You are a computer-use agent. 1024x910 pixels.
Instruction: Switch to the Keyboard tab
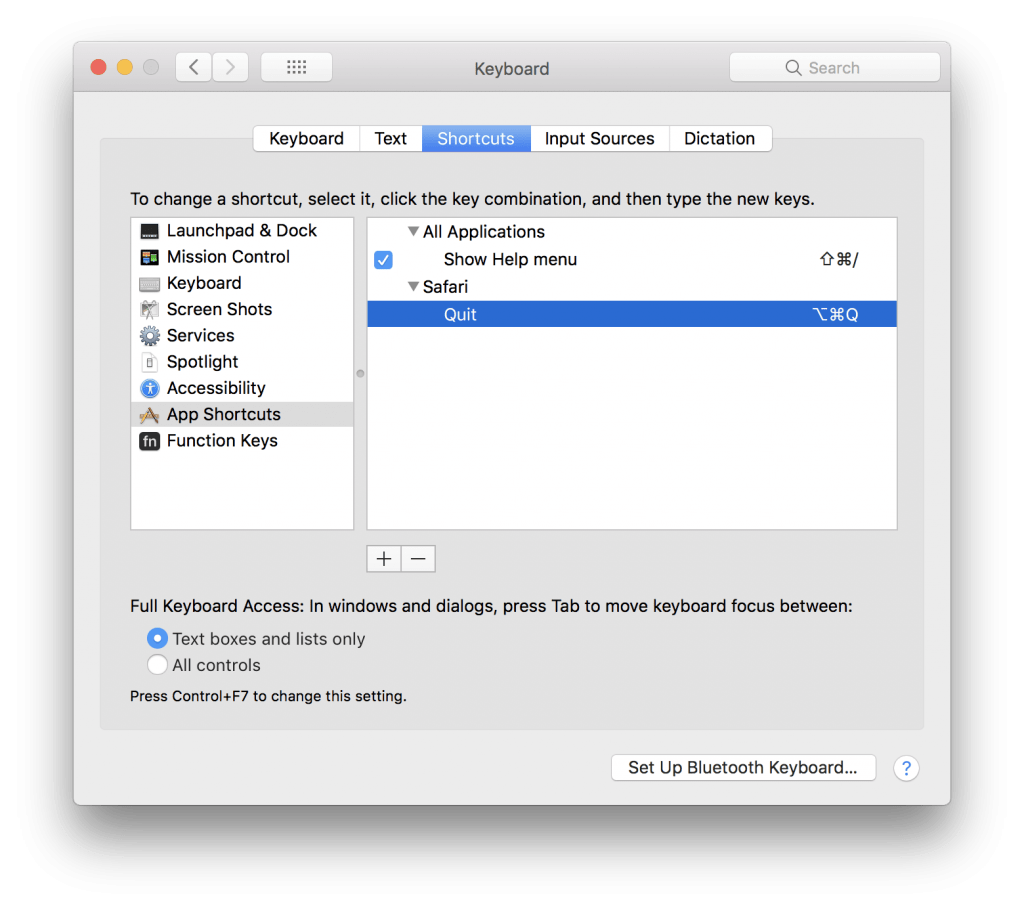pos(306,138)
